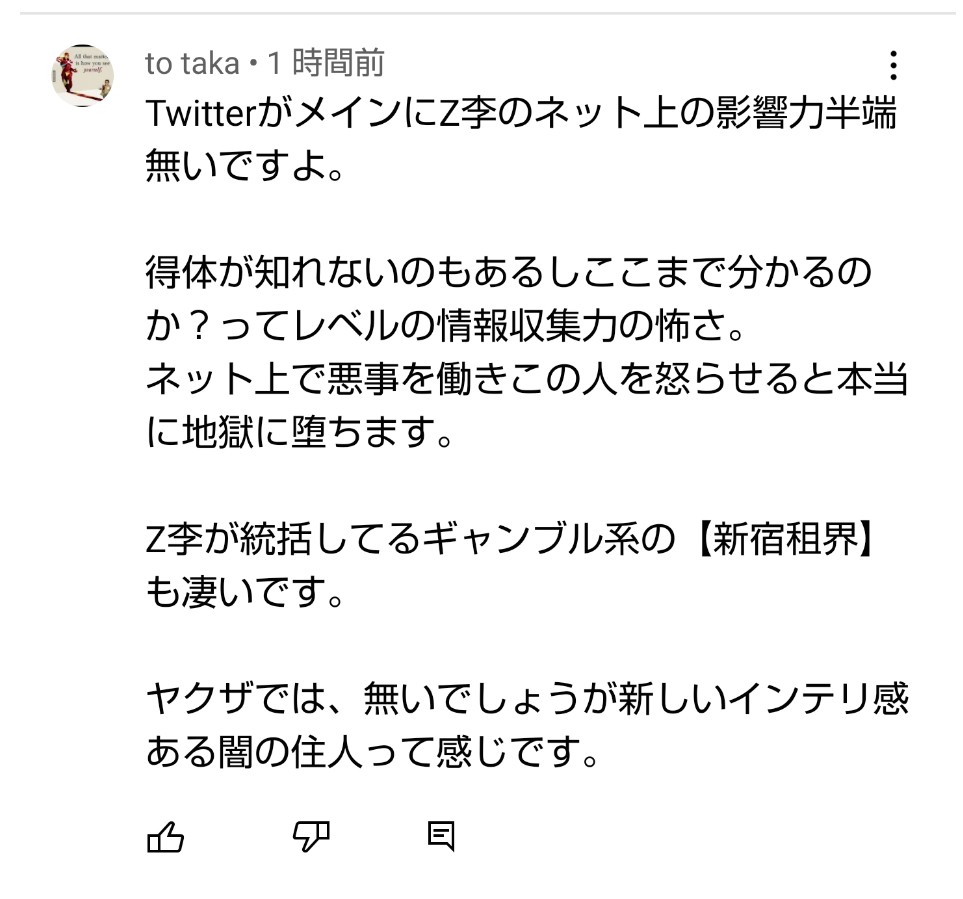Open the to taka username link
Image resolution: width=963 pixels, height=899 pixels.
click(x=192, y=64)
